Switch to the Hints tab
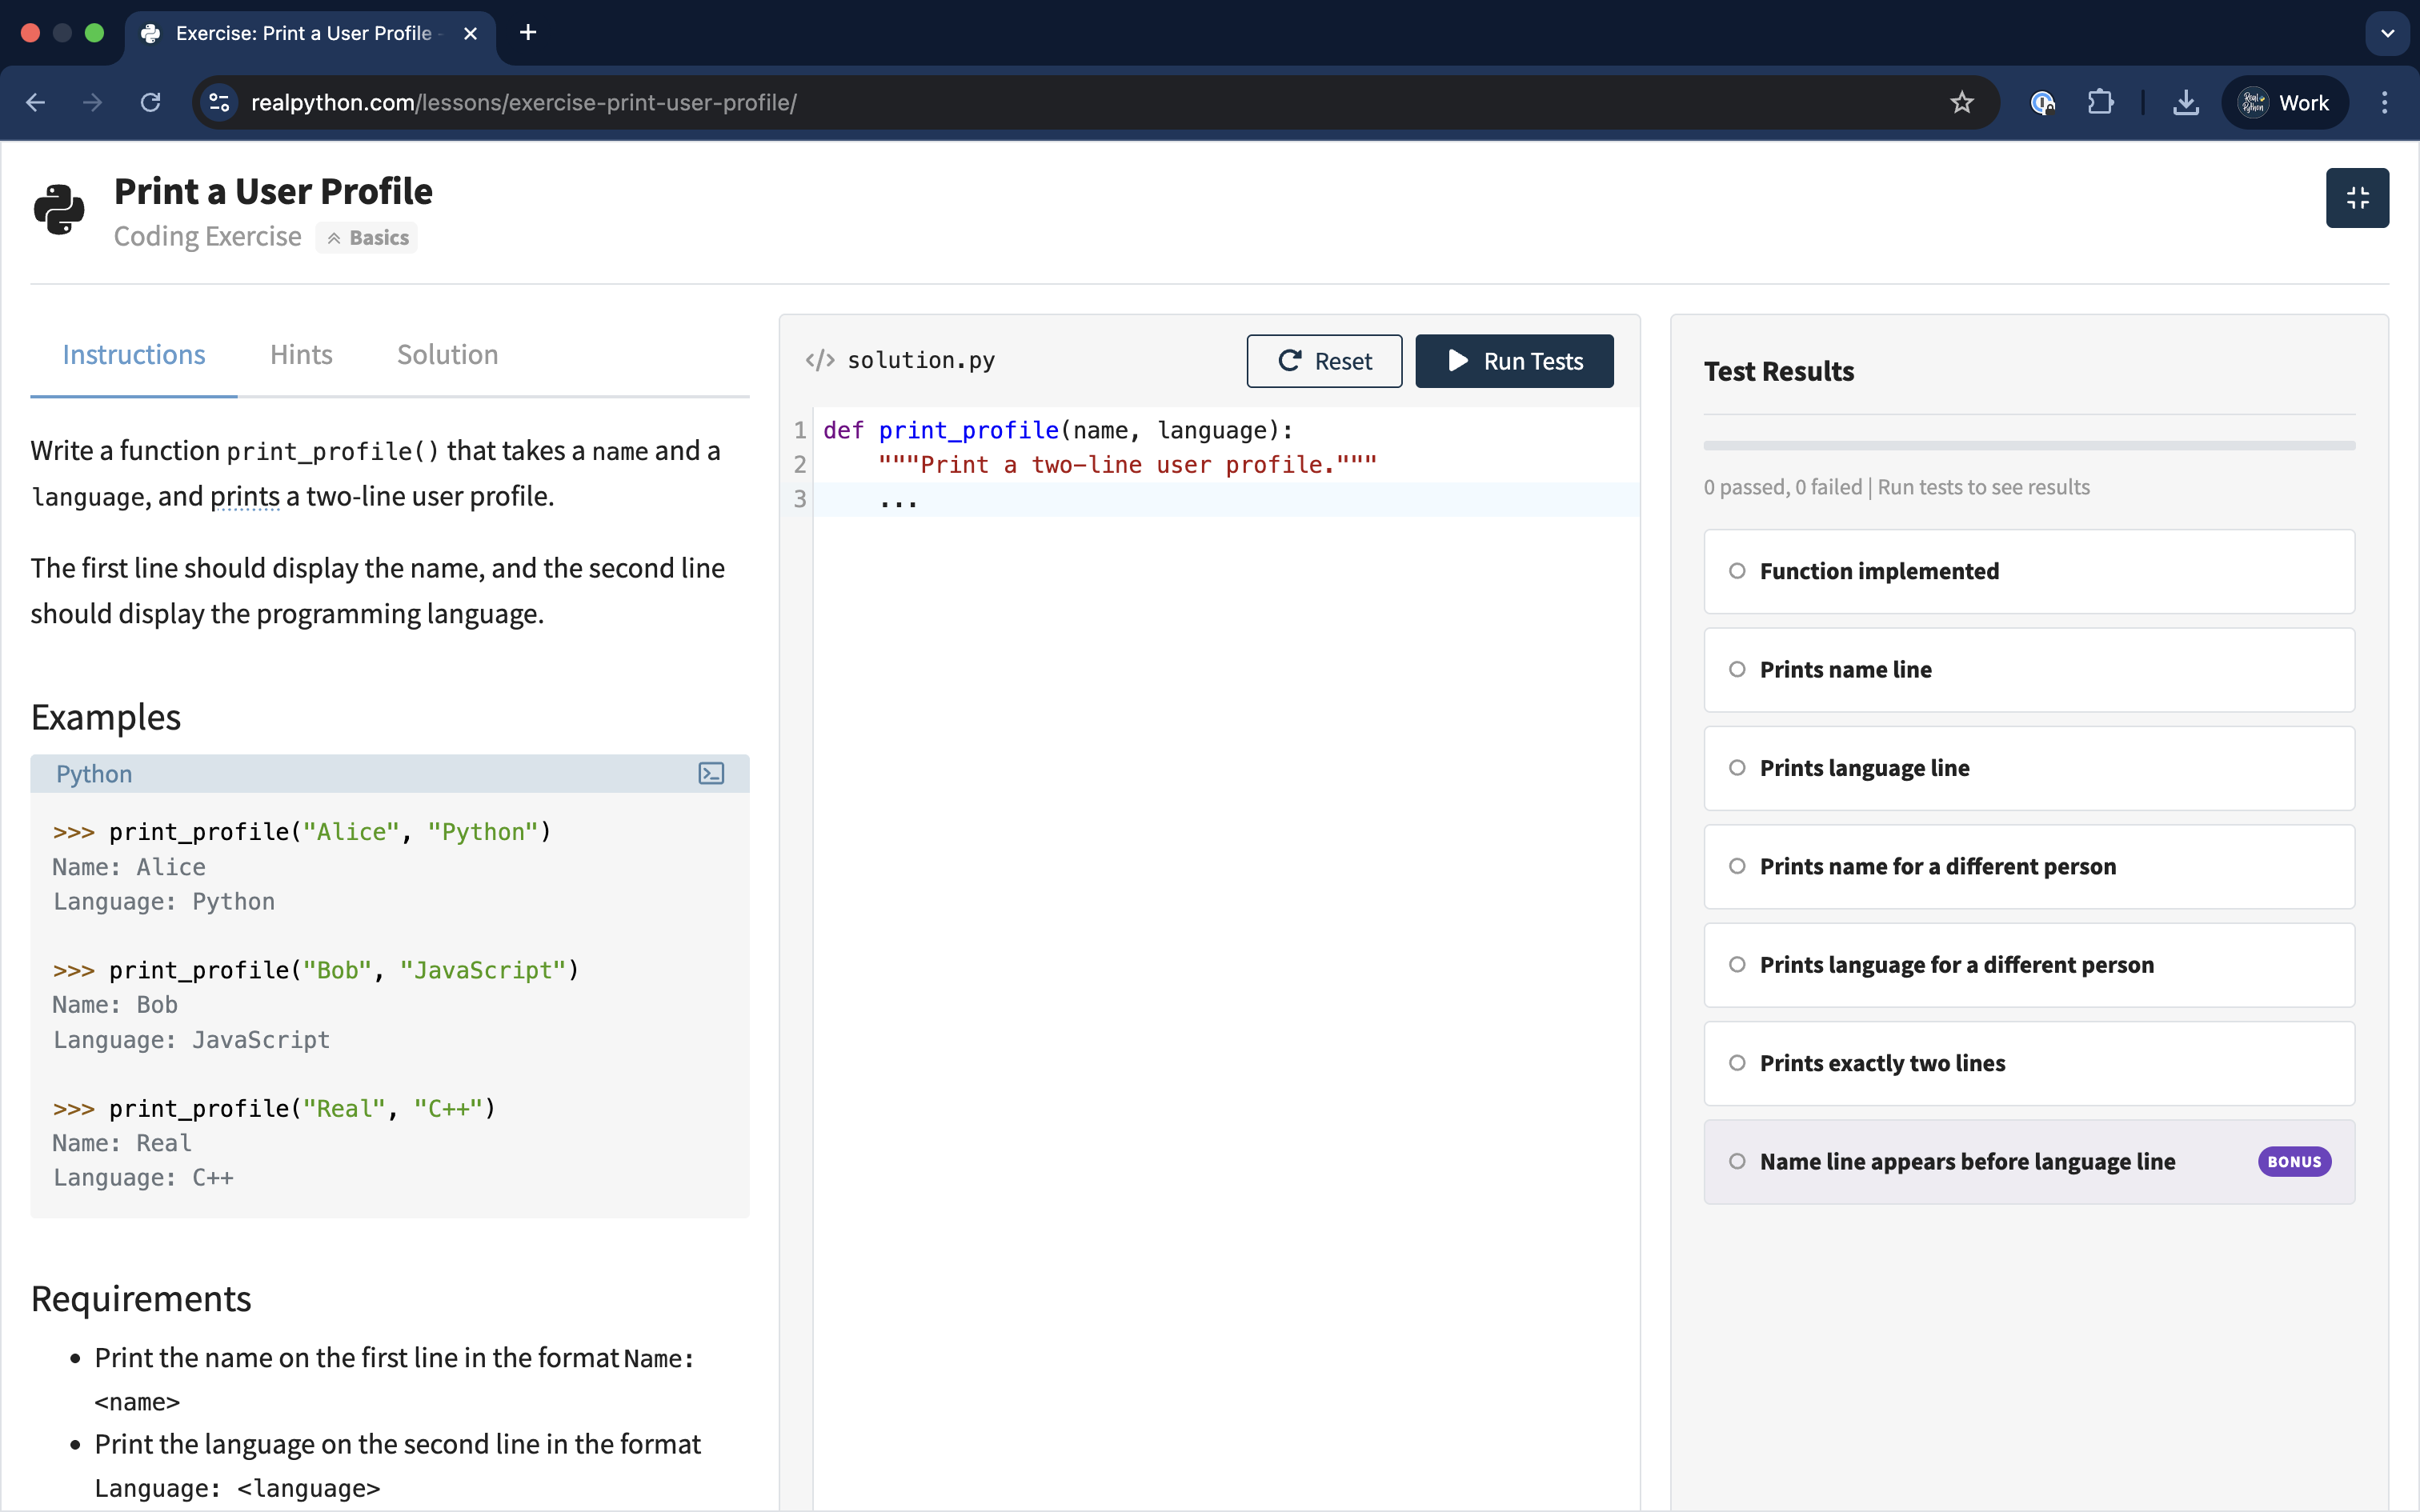The height and width of the screenshot is (1512, 2420). [301, 355]
